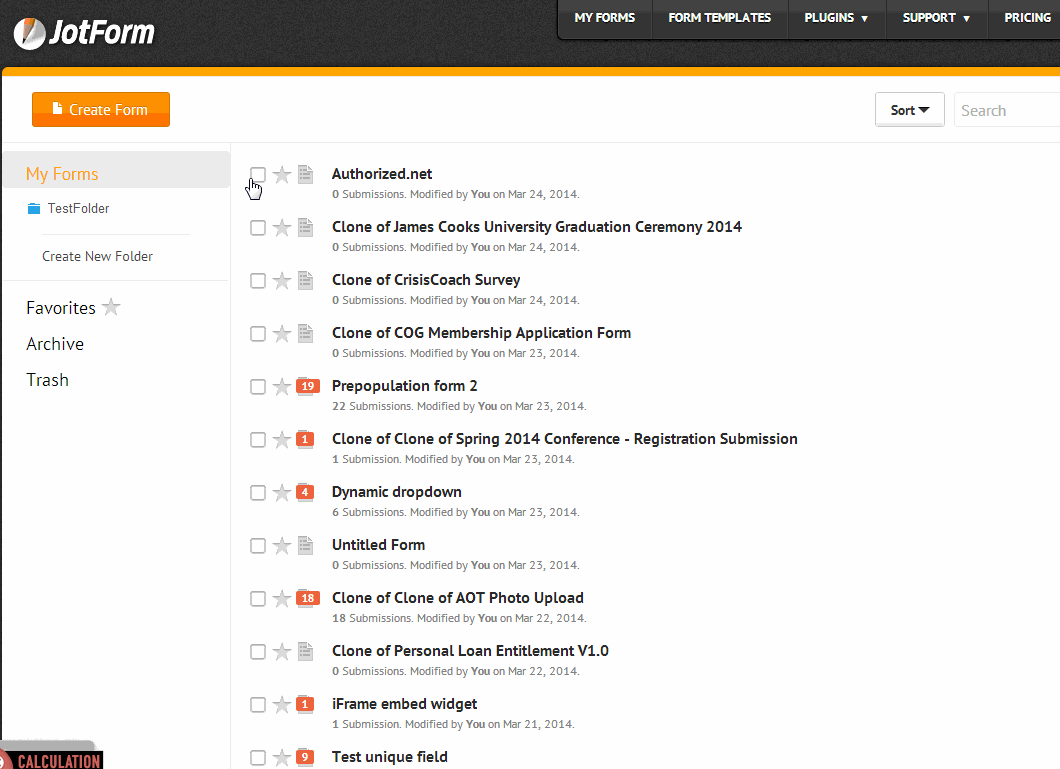This screenshot has height=769, width=1060.
Task: Open the Pricing page
Action: click(x=1027, y=18)
